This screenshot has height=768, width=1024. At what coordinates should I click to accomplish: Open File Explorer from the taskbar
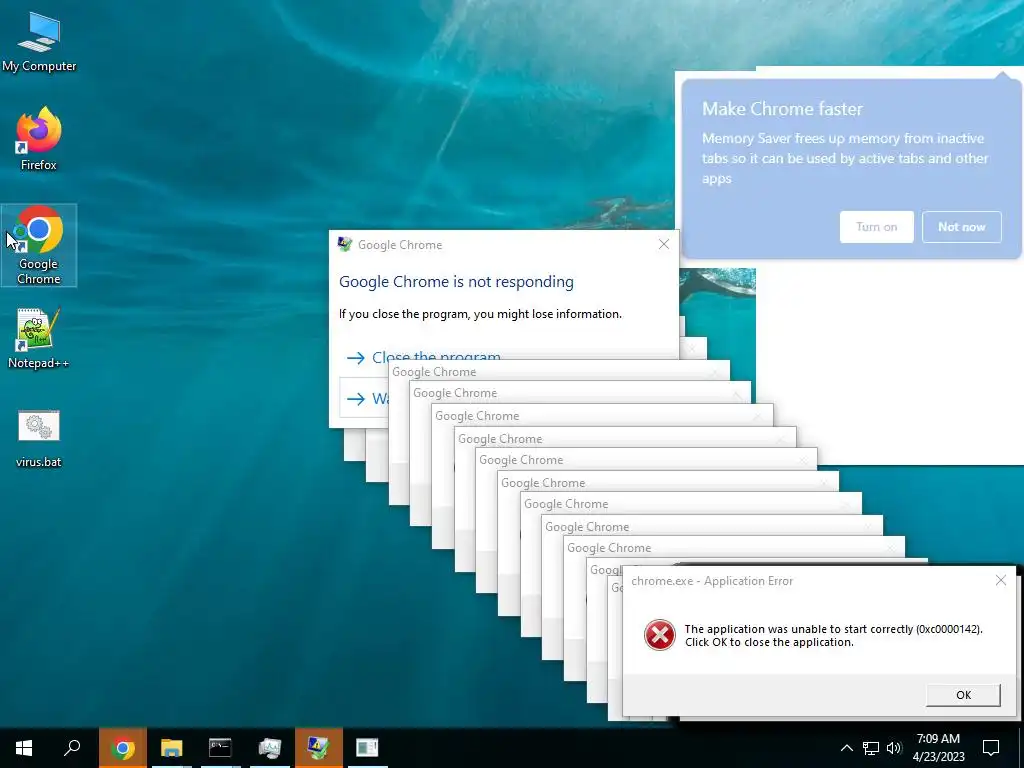coord(171,748)
